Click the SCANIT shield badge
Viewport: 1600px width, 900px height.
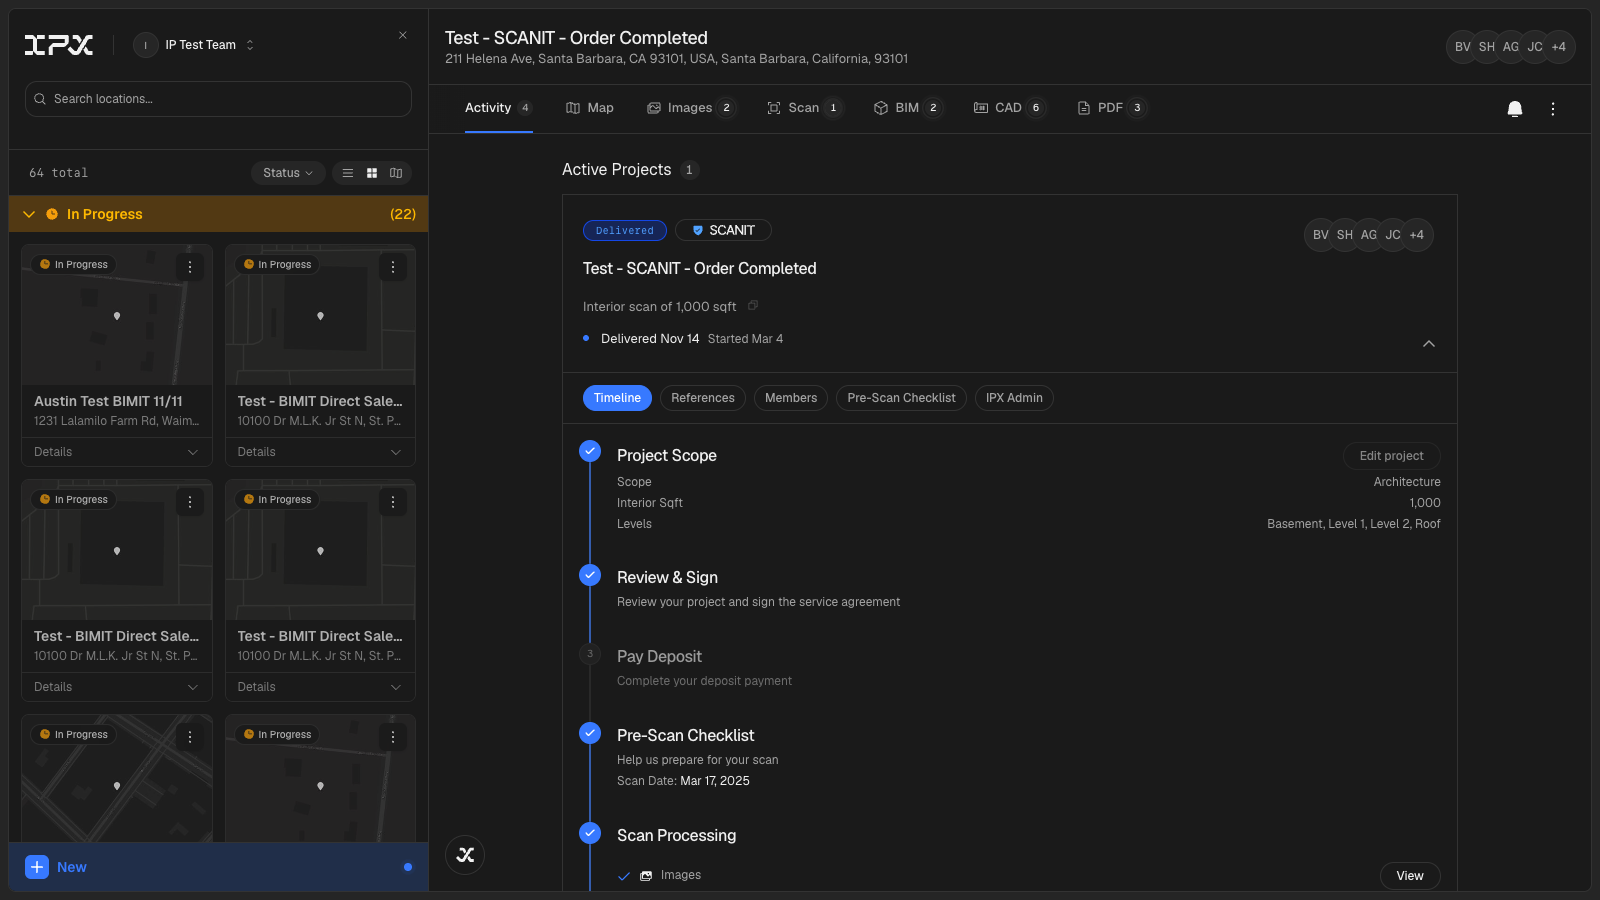pyautogui.click(x=723, y=230)
